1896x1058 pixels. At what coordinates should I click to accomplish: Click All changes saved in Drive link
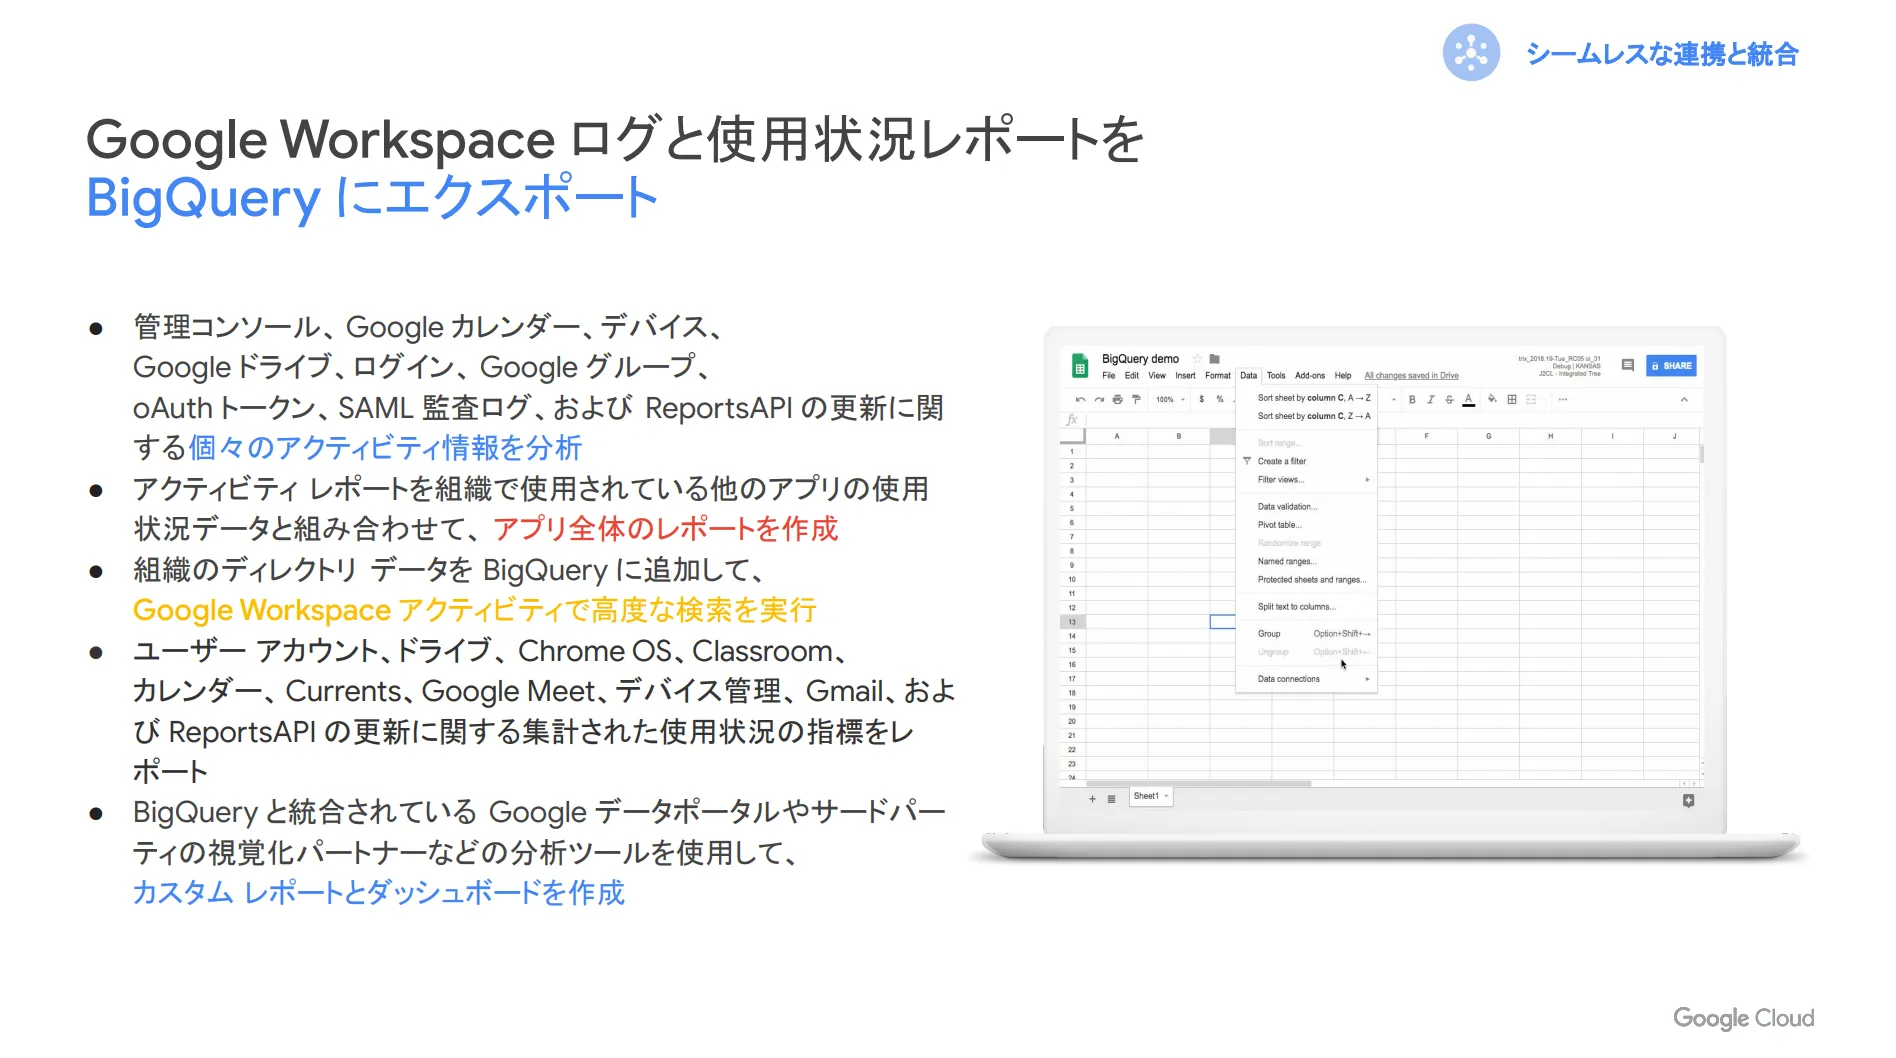coord(1411,376)
